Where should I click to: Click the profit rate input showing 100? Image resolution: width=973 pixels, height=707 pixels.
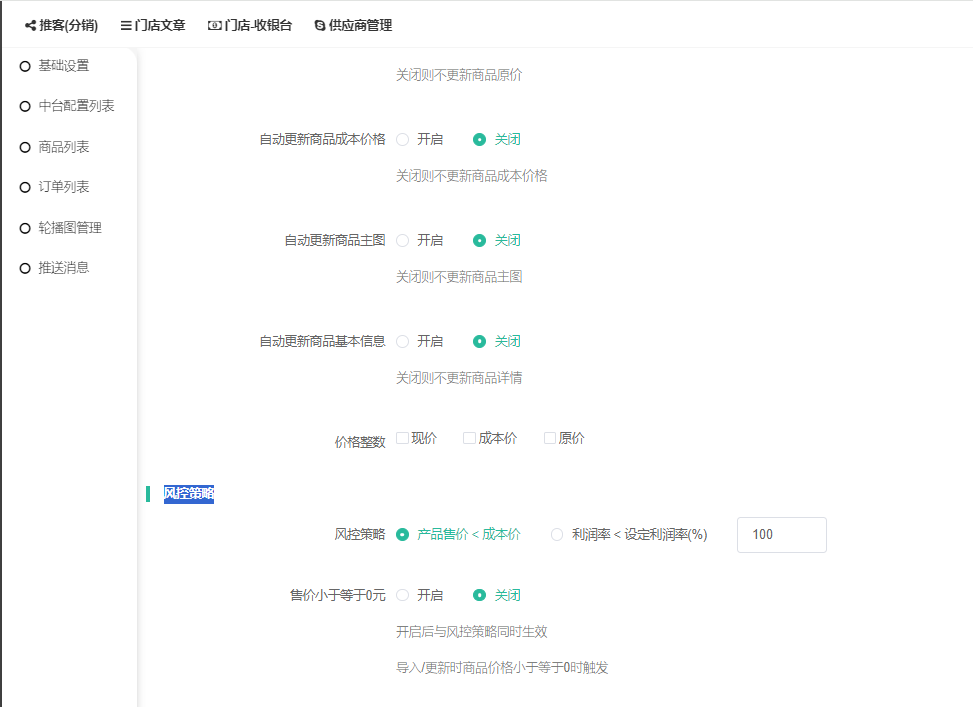point(781,535)
